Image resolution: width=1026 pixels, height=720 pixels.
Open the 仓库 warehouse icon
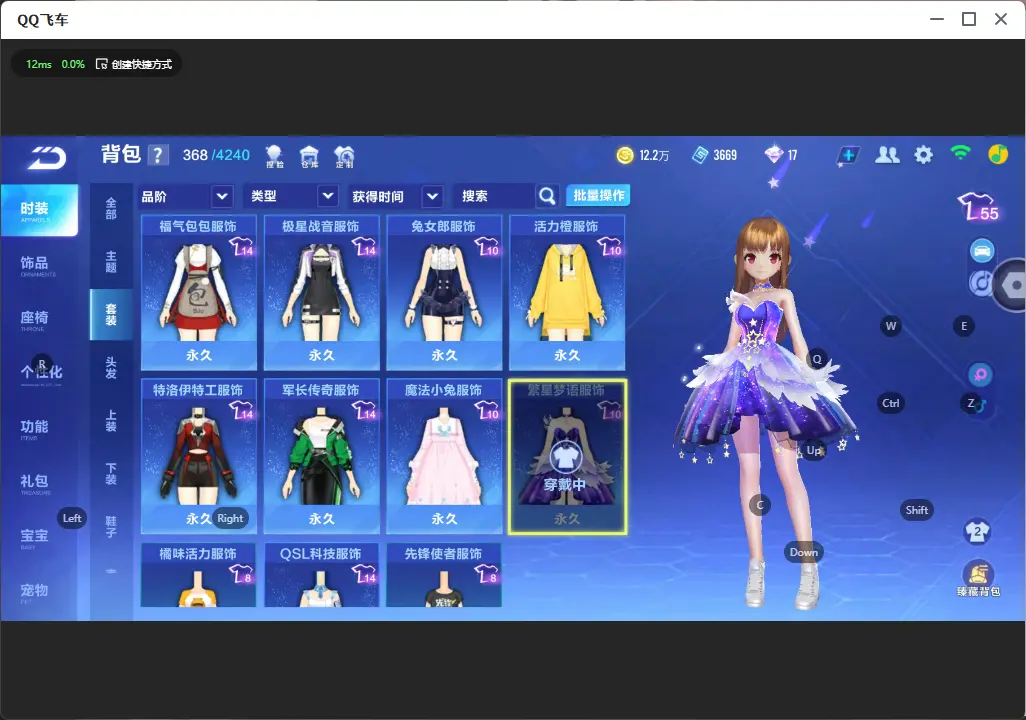coord(309,156)
